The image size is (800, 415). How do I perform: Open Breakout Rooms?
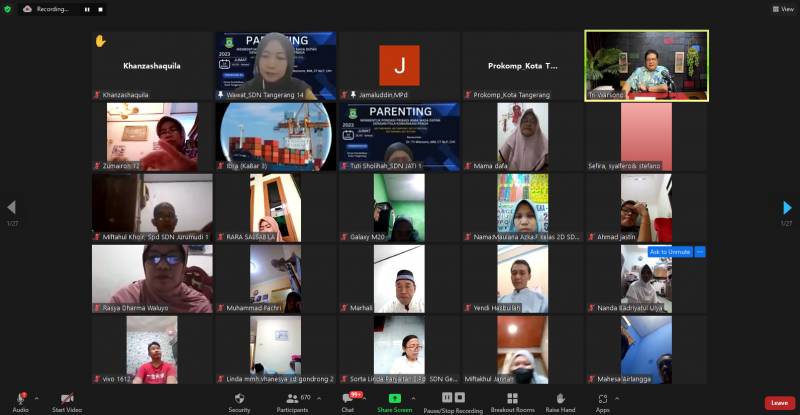[x=512, y=399]
